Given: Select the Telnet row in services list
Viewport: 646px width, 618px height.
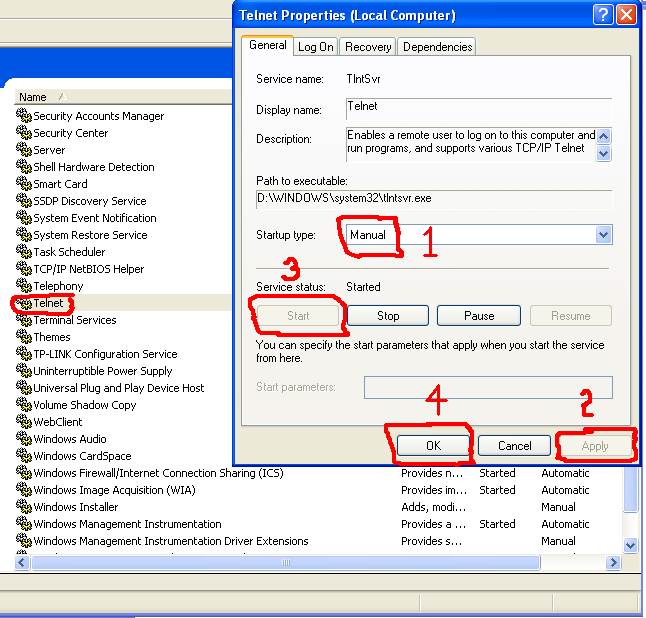Looking at the screenshot, I should pos(124,303).
